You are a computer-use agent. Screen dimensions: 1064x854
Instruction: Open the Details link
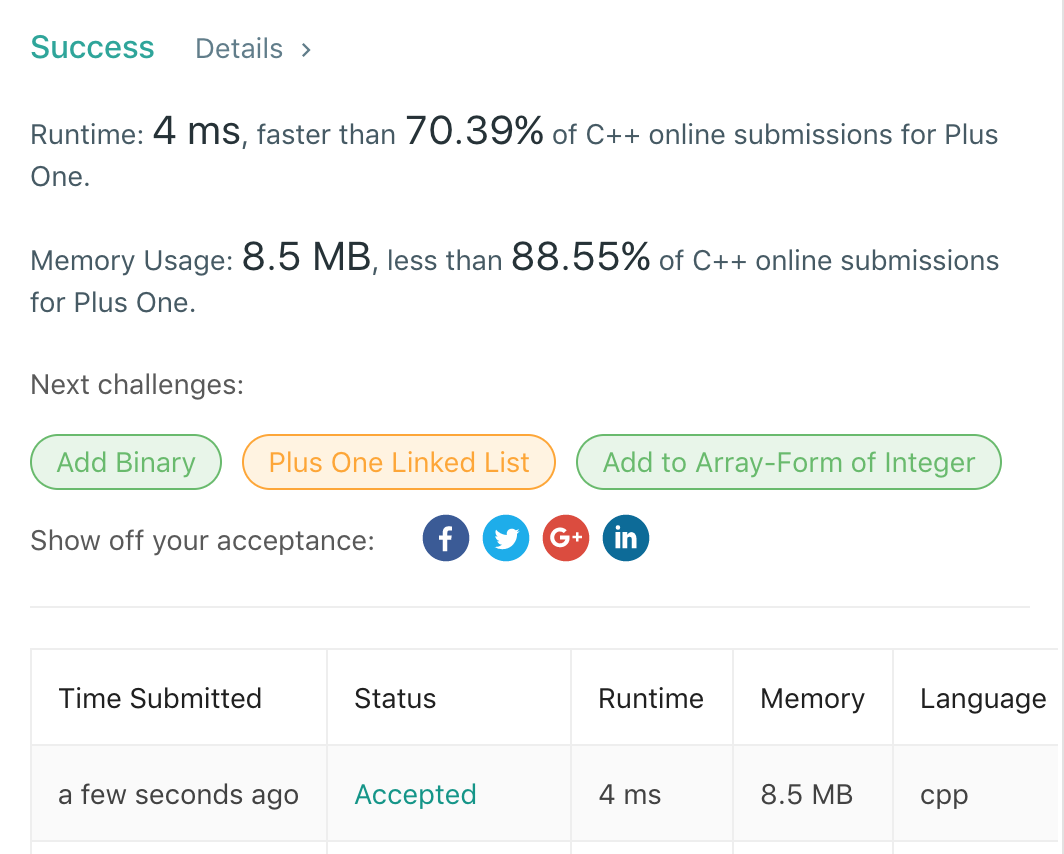[x=239, y=49]
